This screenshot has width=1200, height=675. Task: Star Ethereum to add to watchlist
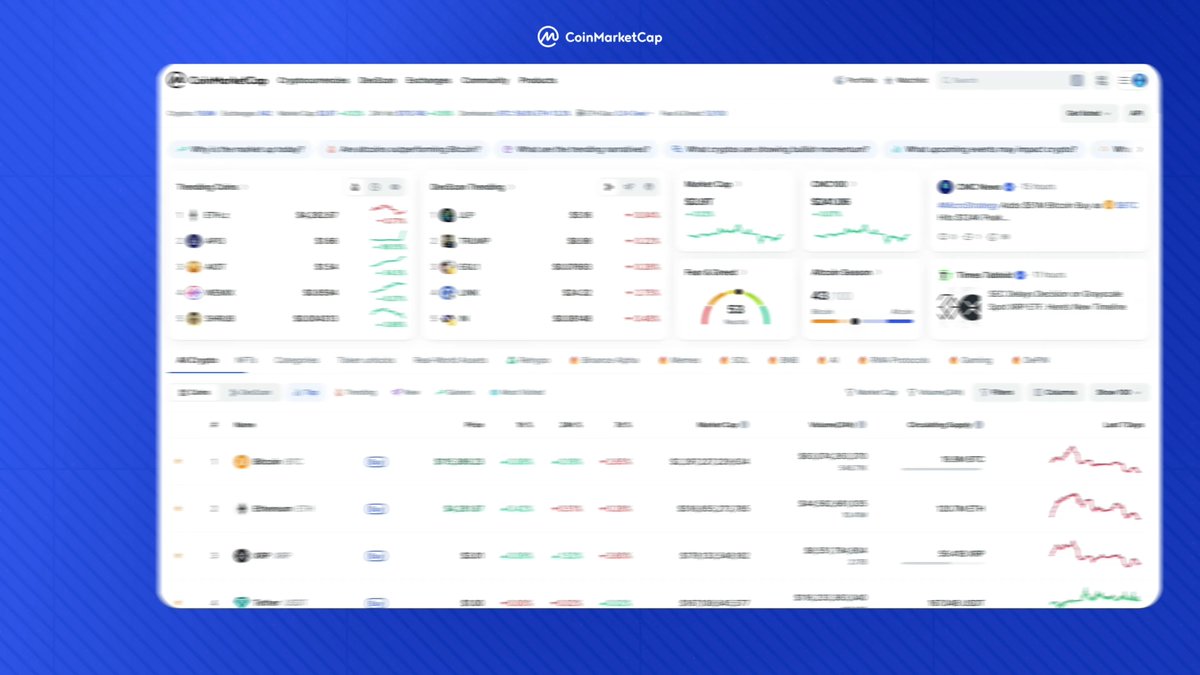(179, 509)
